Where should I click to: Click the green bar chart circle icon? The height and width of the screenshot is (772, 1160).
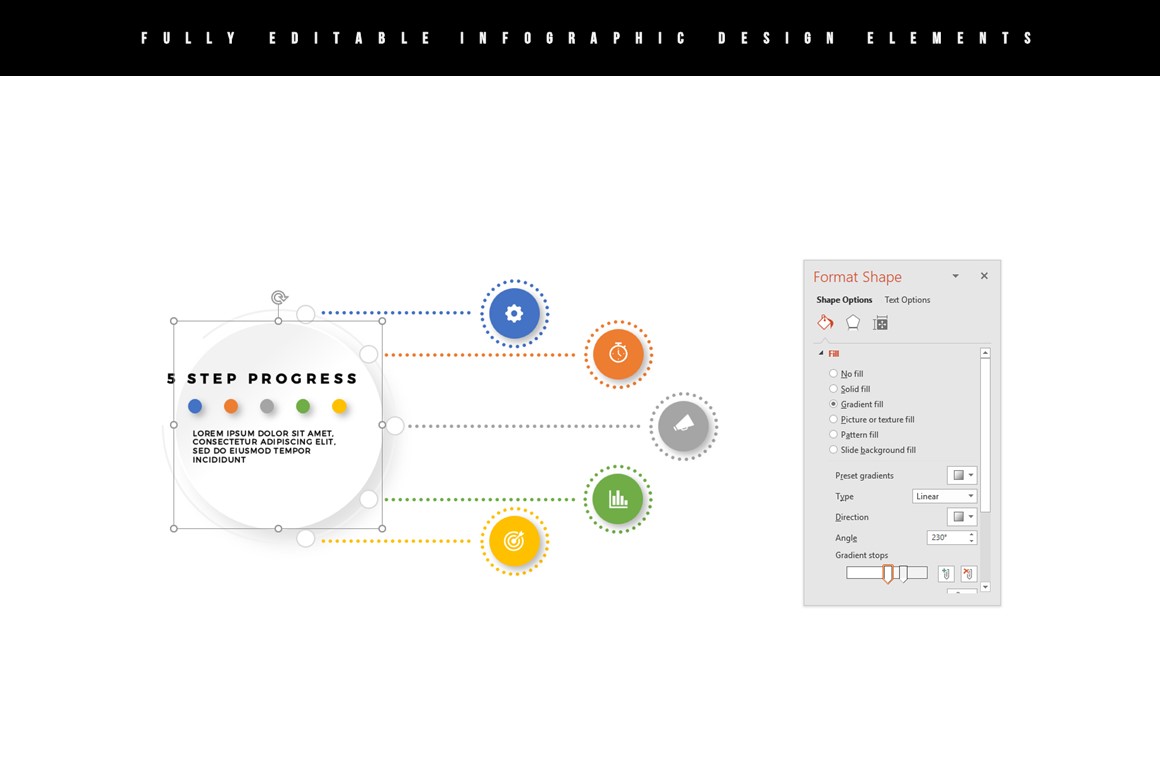pyautogui.click(x=618, y=499)
